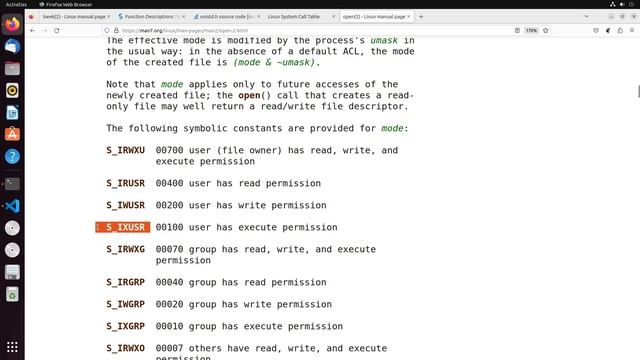Open Files manager from the dock
Image resolution: width=640 pixels, height=360 pixels.
(x=12, y=69)
